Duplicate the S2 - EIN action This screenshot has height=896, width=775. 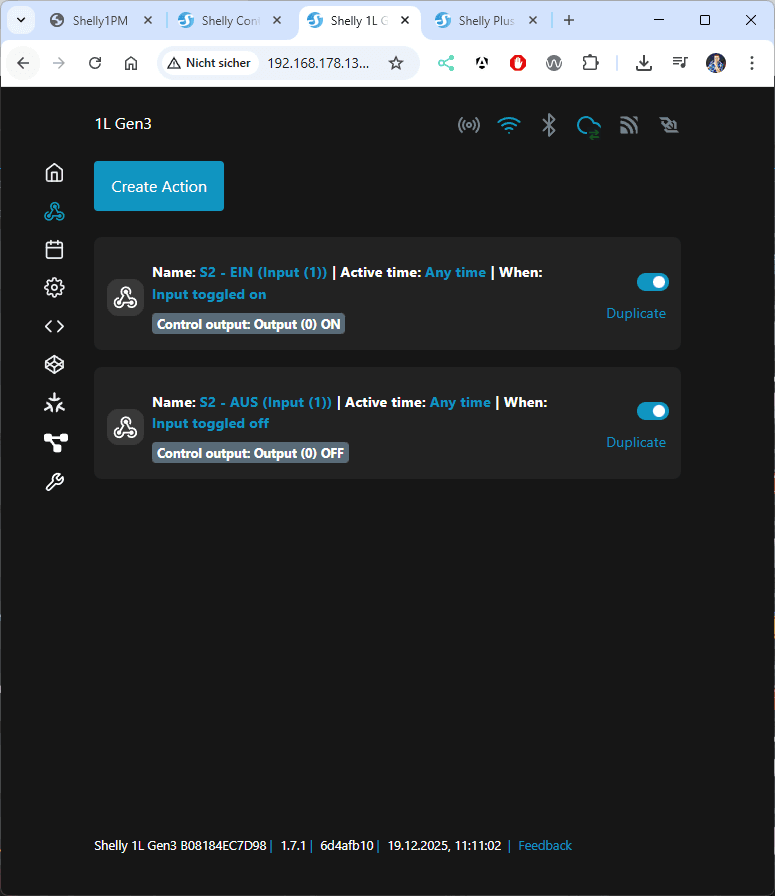tap(635, 313)
